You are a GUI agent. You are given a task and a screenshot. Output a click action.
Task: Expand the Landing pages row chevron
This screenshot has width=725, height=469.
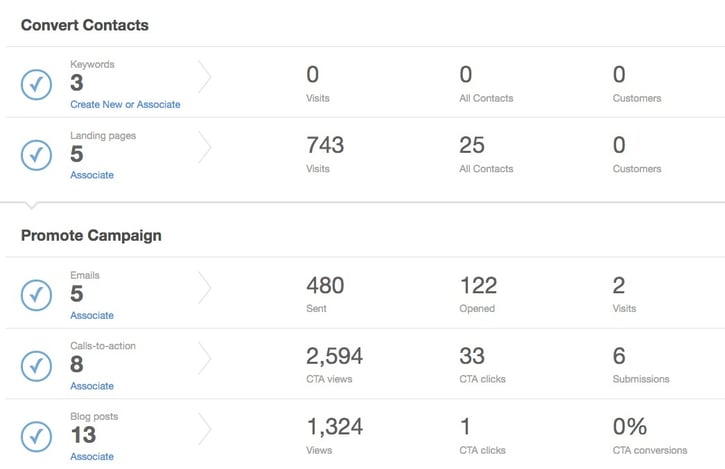(205, 148)
